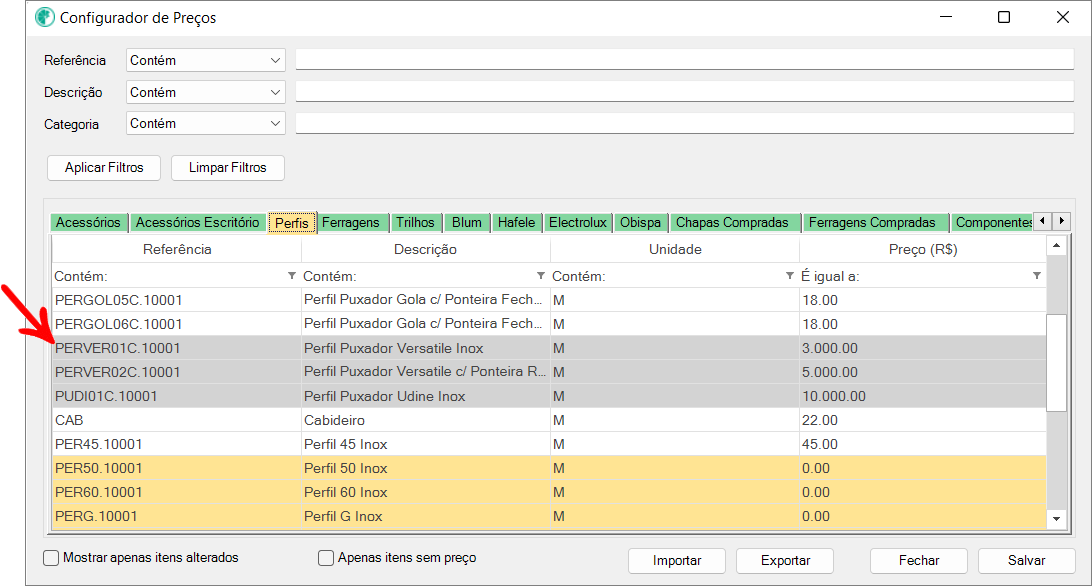Check the Apenas itens sem preço box
This screenshot has width=1092, height=586.
325,558
